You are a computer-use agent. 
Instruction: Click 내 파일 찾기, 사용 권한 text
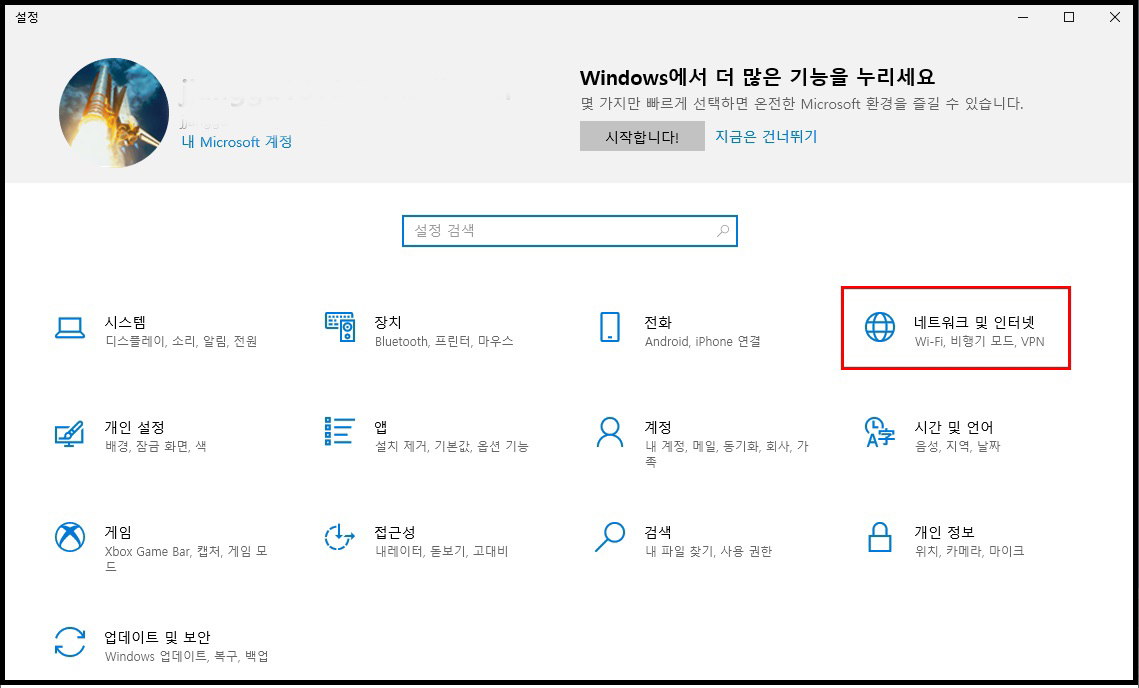tap(708, 551)
